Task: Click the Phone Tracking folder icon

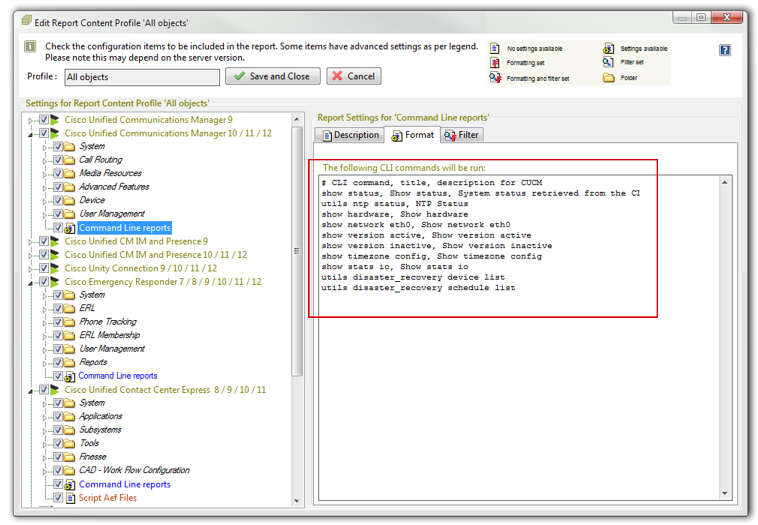Action: coord(70,322)
